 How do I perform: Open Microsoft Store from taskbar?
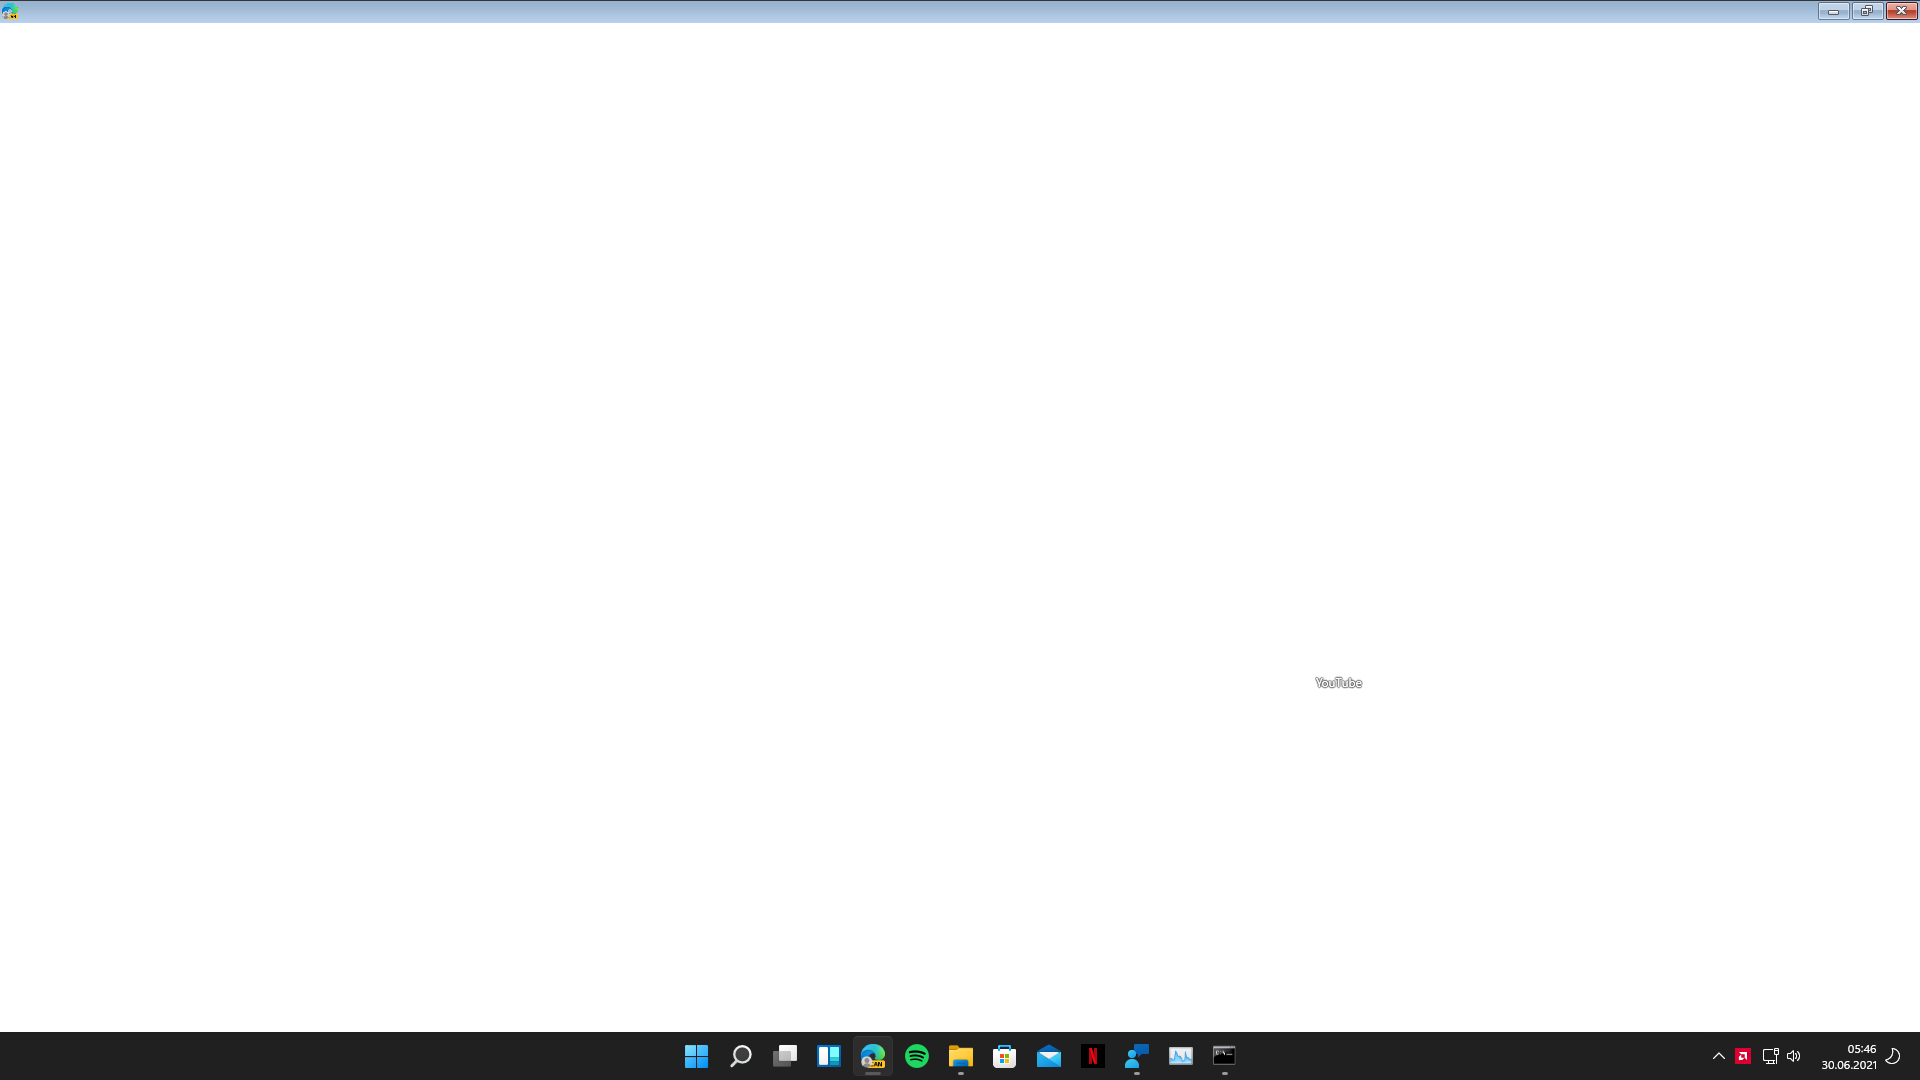pyautogui.click(x=1005, y=1056)
